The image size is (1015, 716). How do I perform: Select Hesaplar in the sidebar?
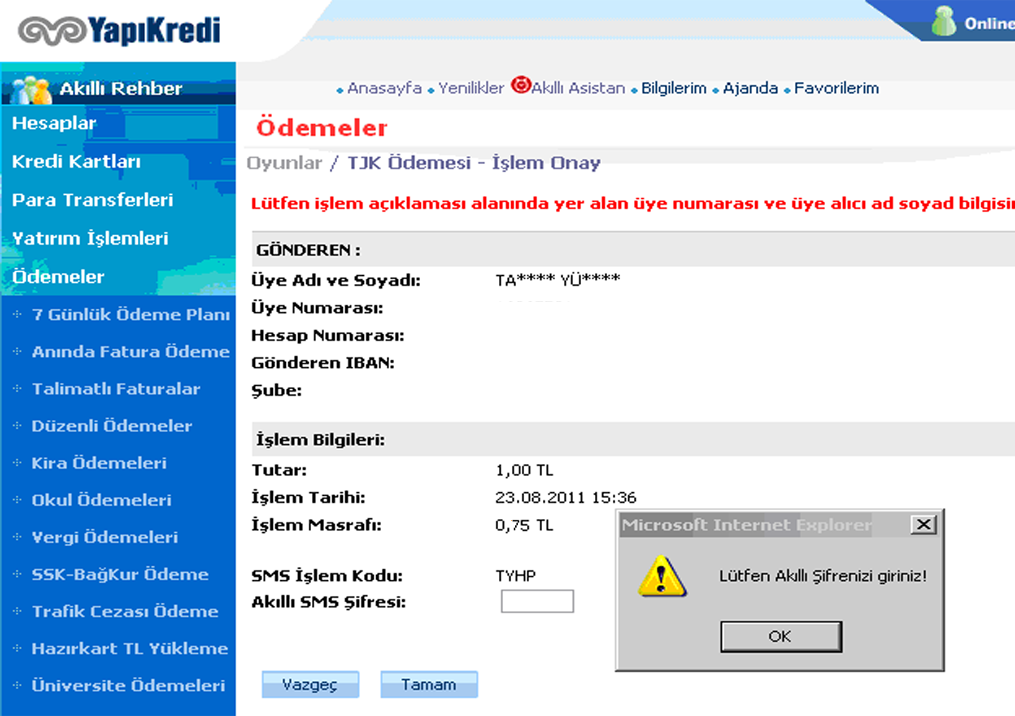[x=54, y=123]
